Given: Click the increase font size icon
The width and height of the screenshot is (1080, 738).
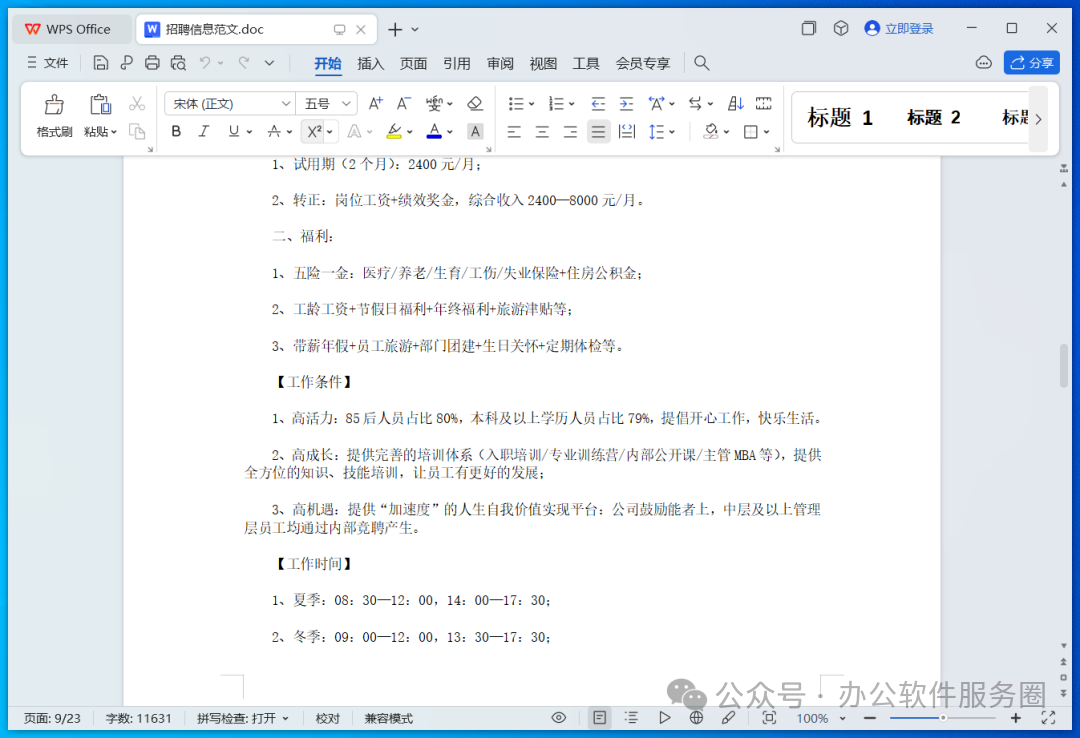Looking at the screenshot, I should 376,103.
